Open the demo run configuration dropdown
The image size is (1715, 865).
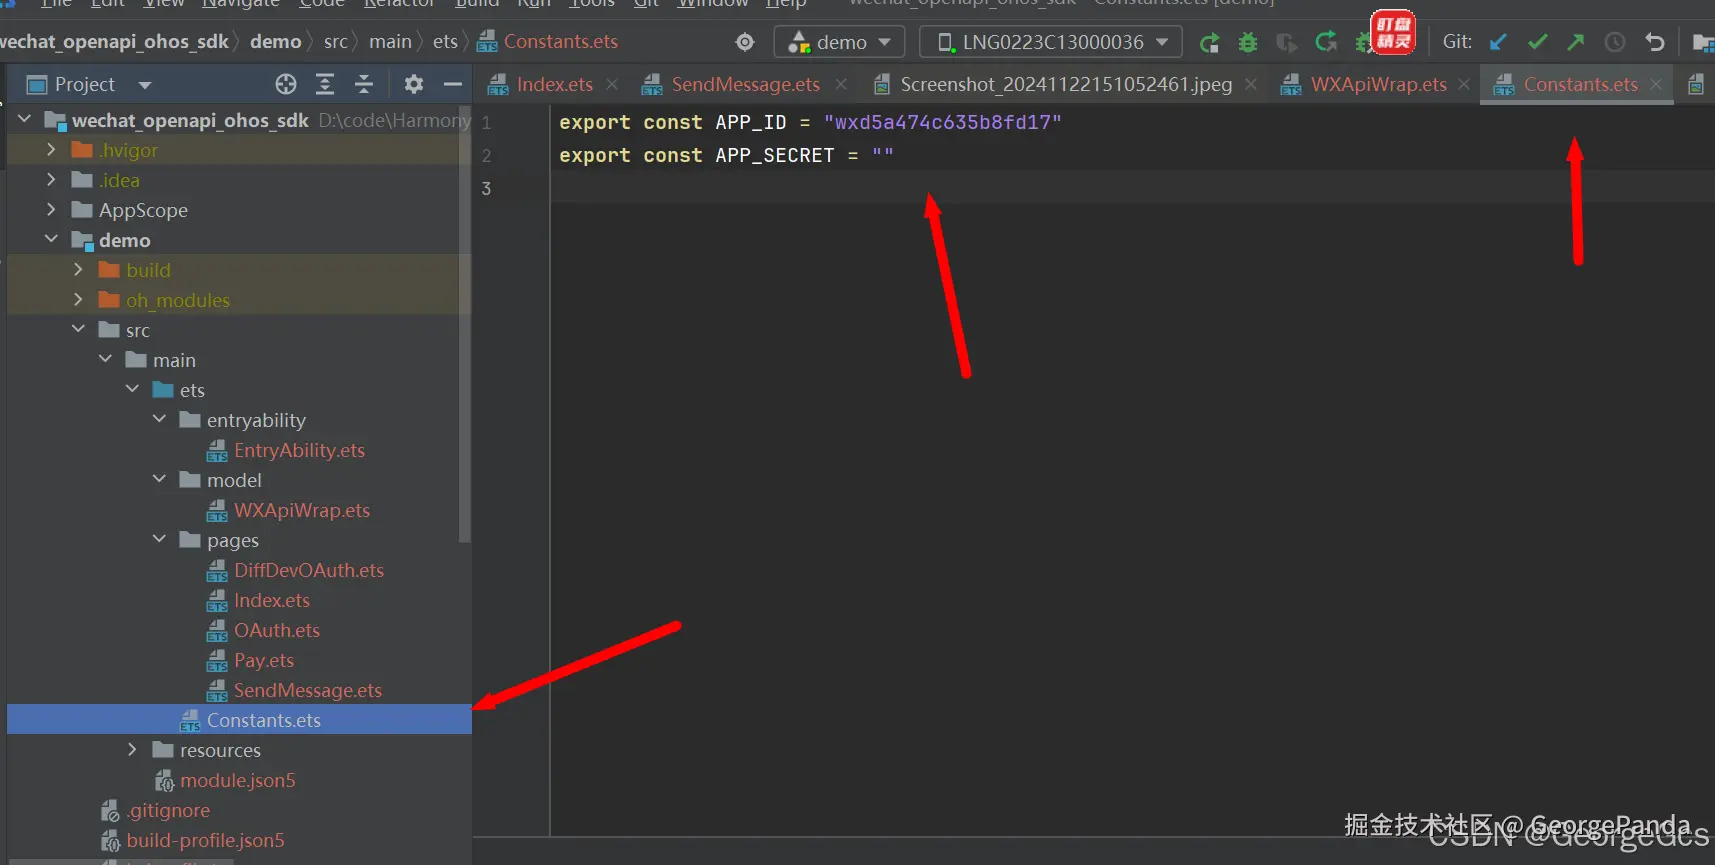[x=839, y=42]
